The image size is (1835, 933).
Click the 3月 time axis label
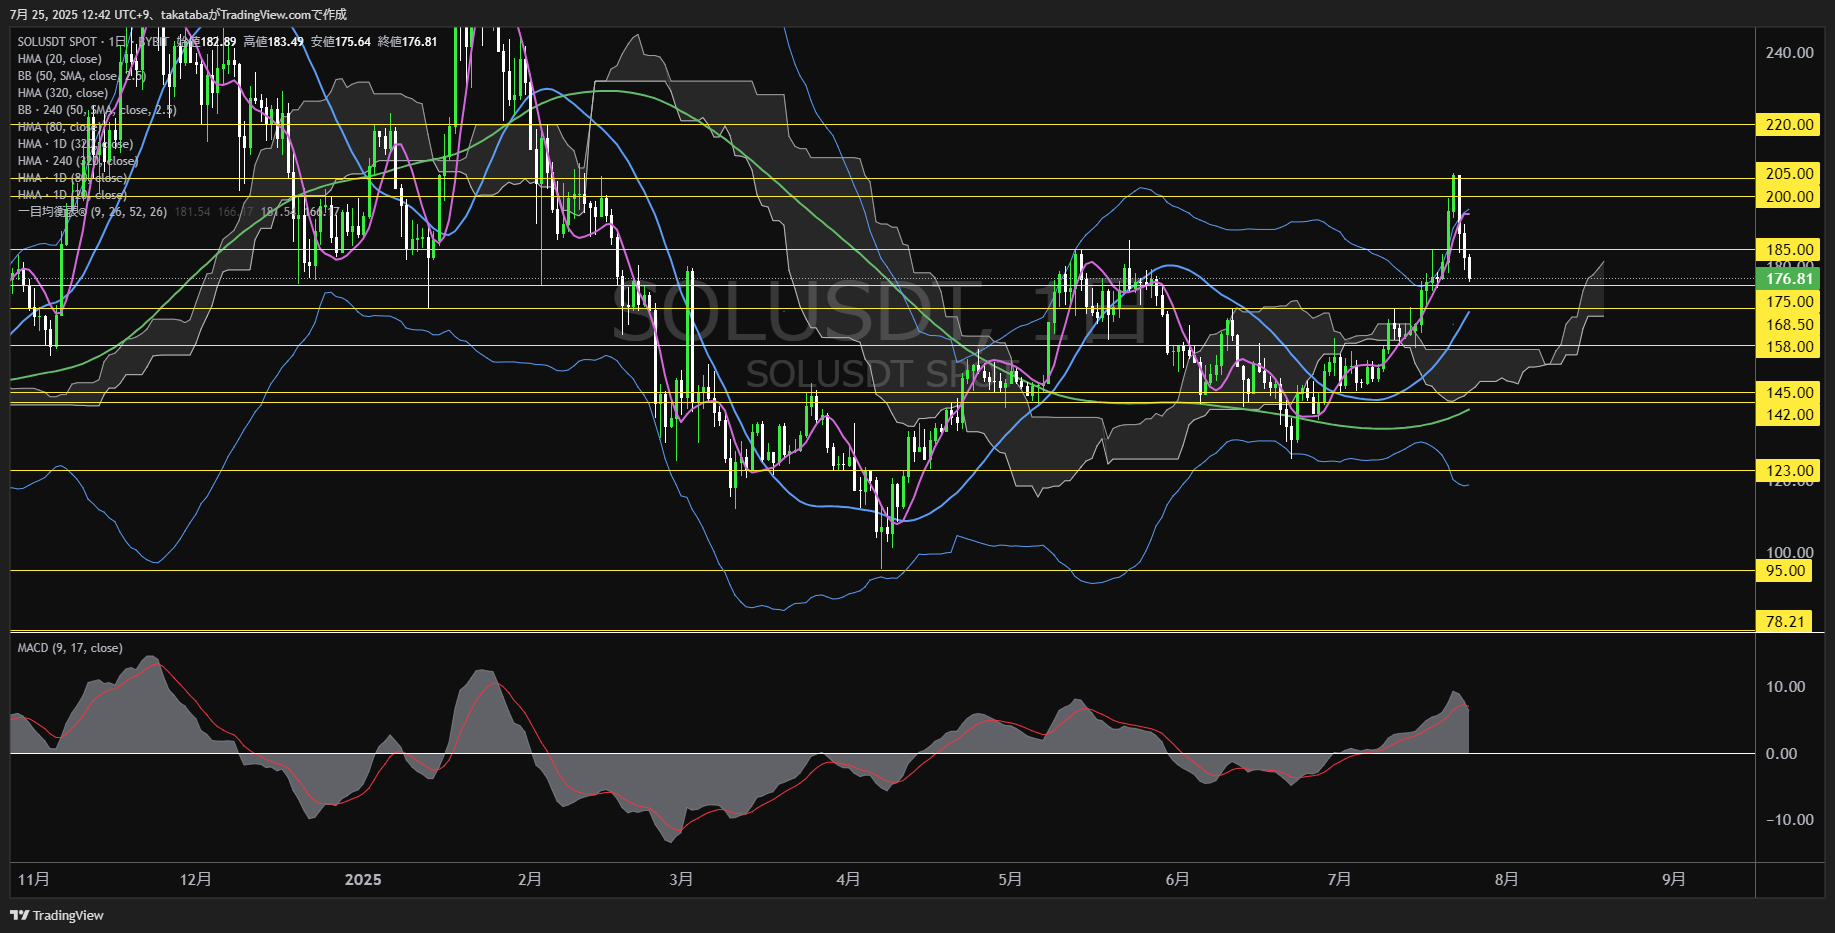click(681, 879)
